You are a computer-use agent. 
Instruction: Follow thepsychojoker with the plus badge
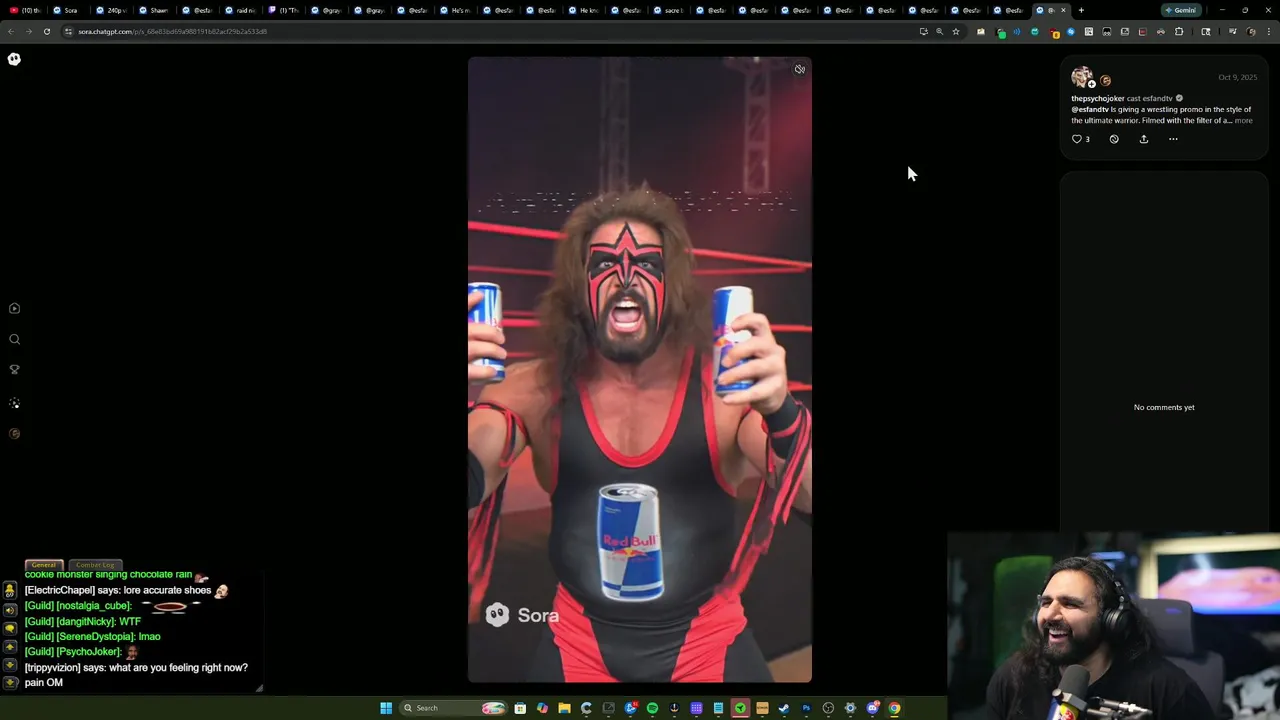[1092, 84]
